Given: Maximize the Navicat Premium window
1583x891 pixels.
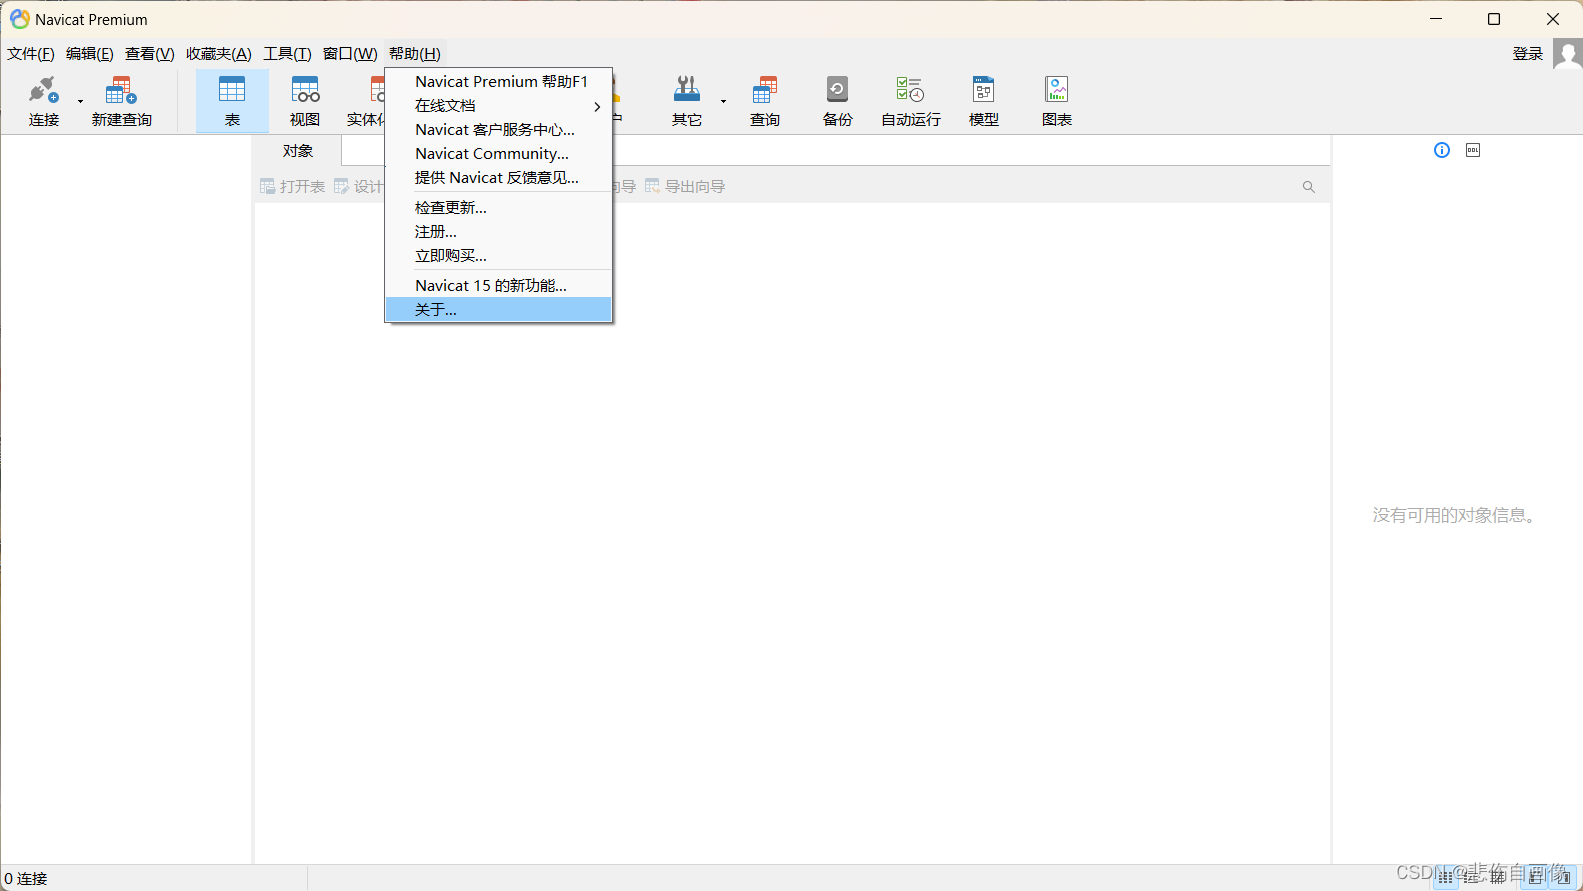Looking at the screenshot, I should point(1494,19).
